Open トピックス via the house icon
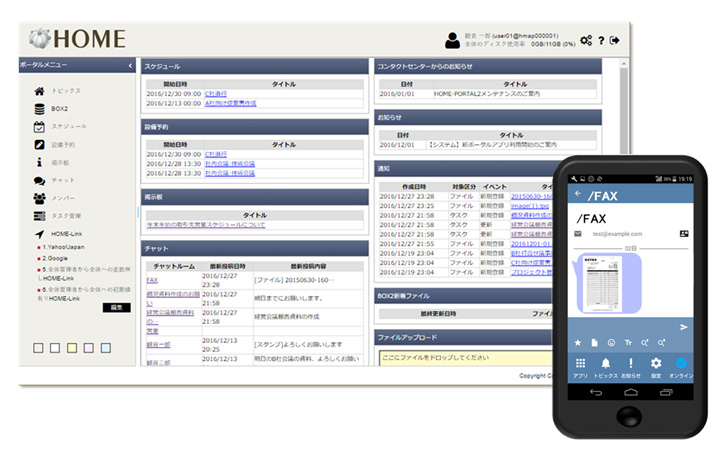This screenshot has width=720, height=450. click(x=39, y=91)
